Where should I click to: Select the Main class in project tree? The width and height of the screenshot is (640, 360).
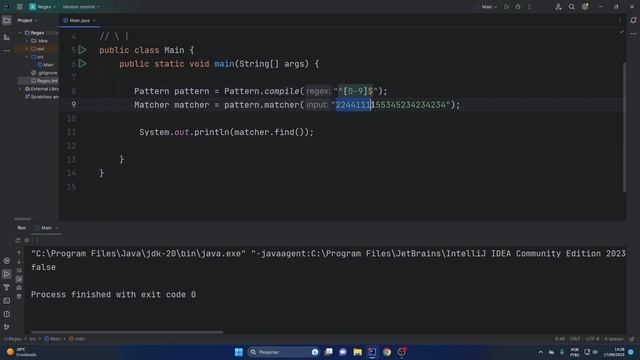[46, 65]
